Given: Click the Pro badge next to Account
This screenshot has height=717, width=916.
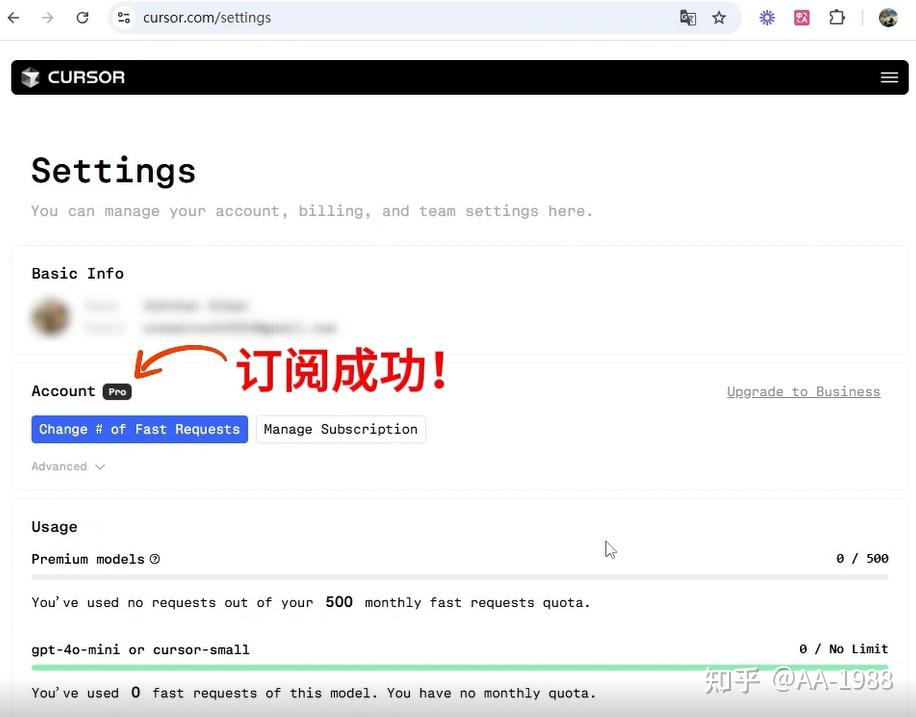Looking at the screenshot, I should 116,391.
